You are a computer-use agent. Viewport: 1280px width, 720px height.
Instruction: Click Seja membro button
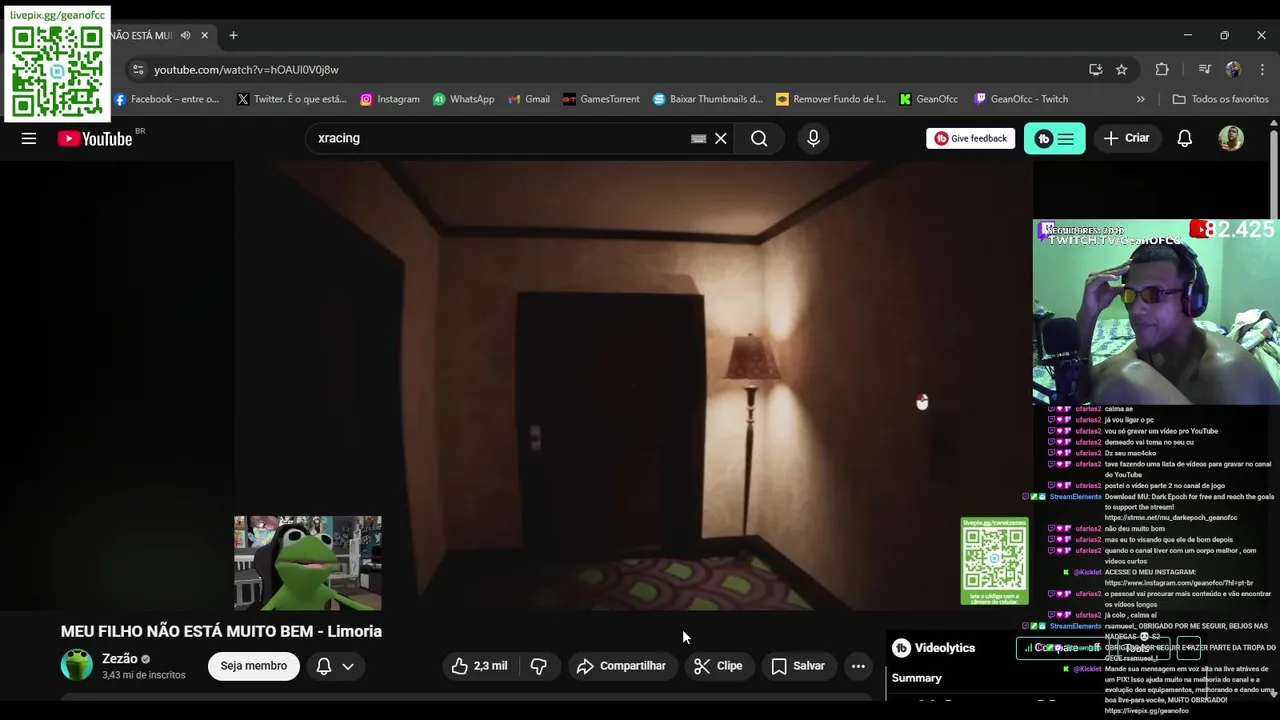pos(254,666)
